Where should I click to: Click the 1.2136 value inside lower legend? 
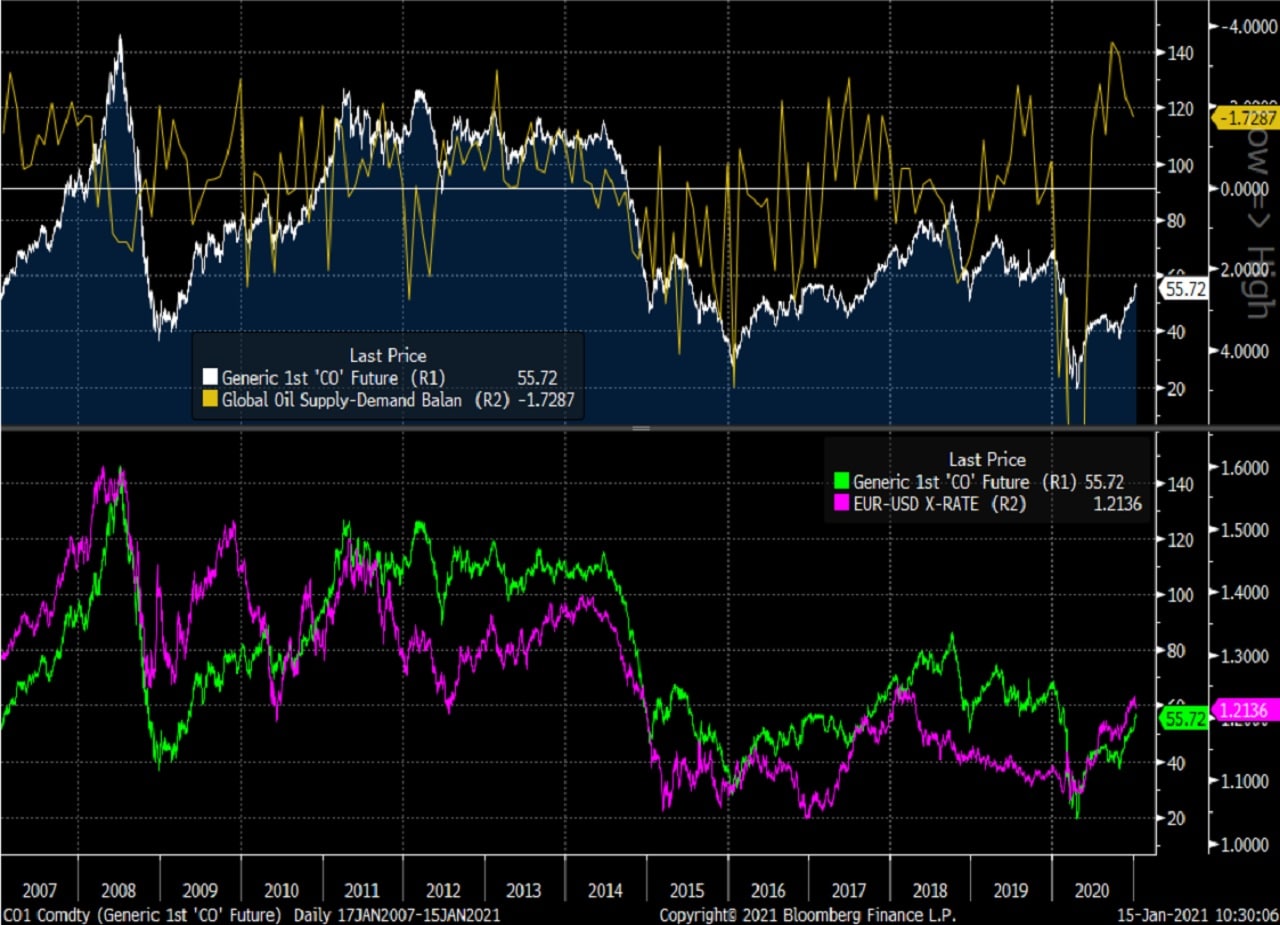[x=1117, y=505]
